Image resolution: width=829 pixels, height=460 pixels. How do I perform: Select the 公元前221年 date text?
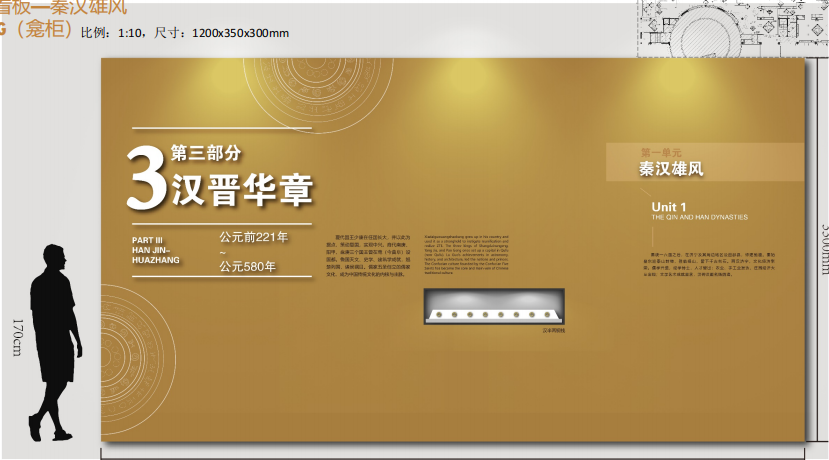(x=254, y=238)
